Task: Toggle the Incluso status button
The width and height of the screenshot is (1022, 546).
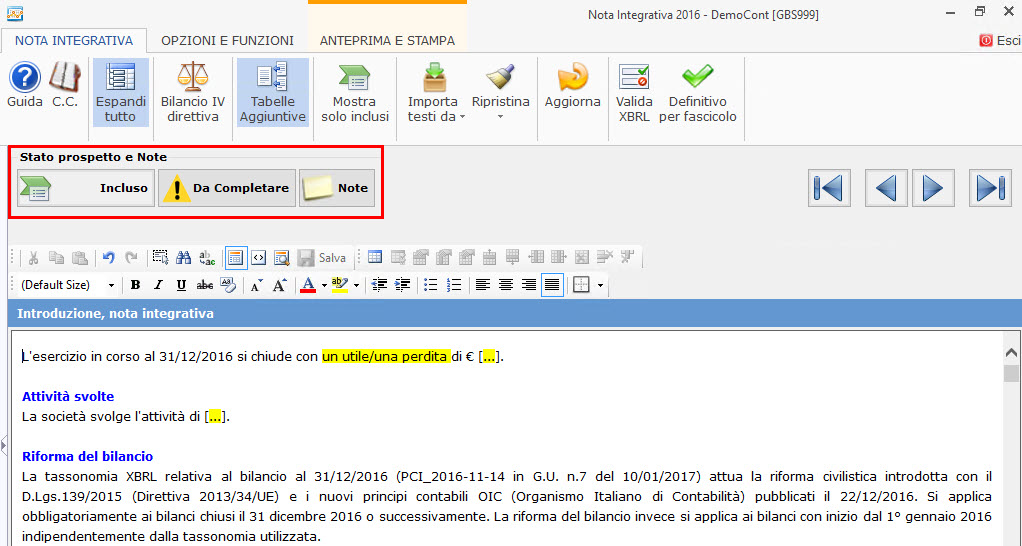Action: click(86, 188)
